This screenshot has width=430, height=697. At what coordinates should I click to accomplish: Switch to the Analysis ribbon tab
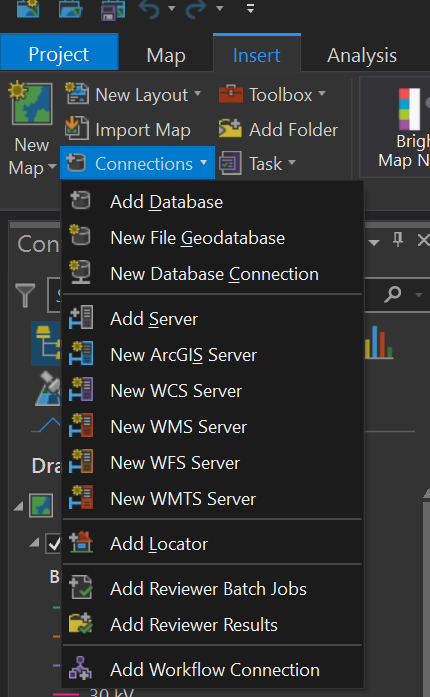click(x=362, y=56)
